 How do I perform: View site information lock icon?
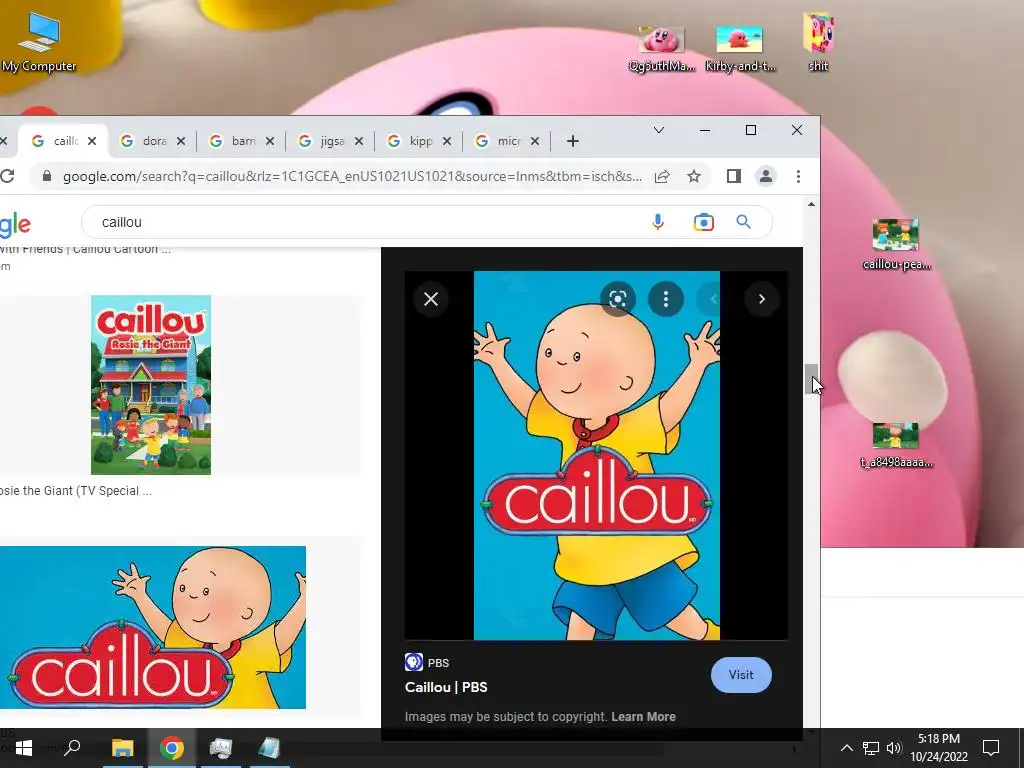point(46,176)
